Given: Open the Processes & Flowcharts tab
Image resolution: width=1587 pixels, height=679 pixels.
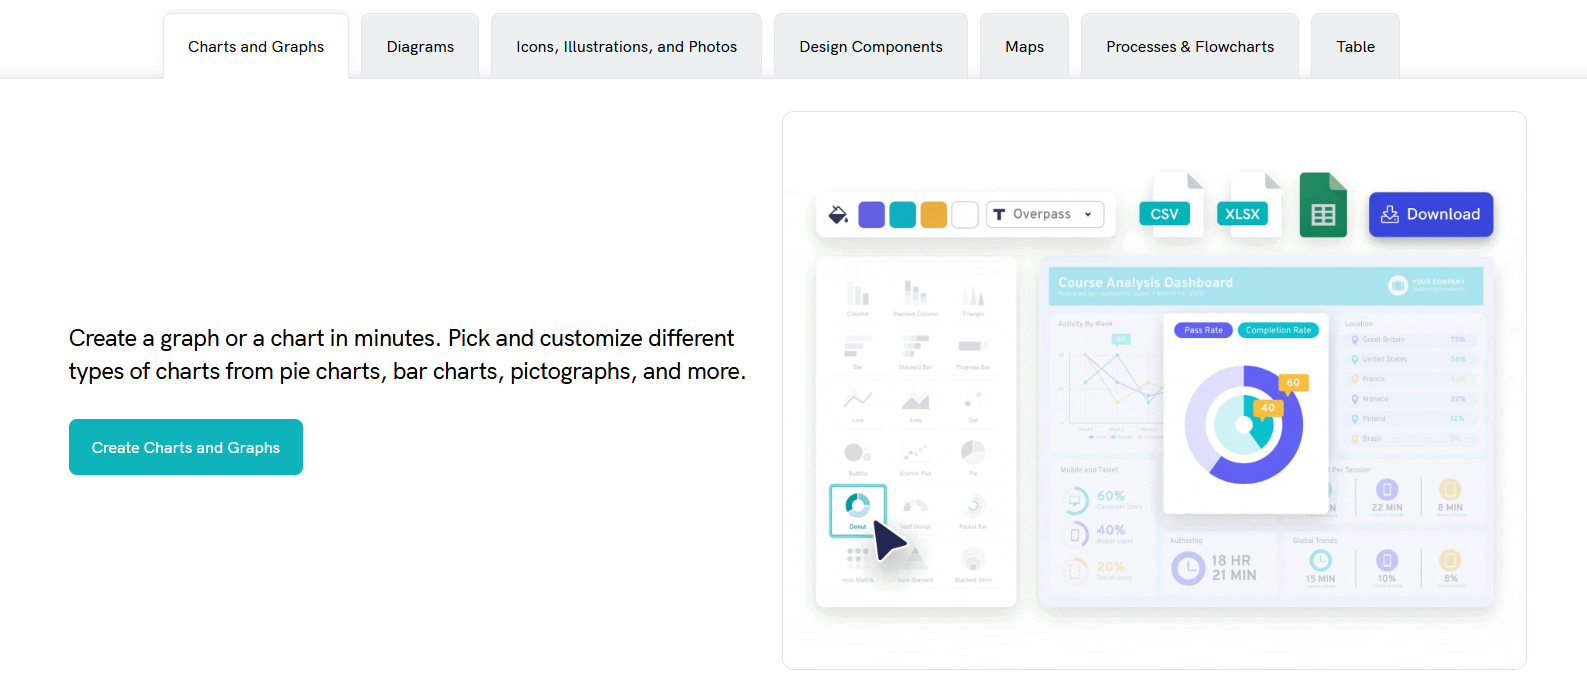Looking at the screenshot, I should pyautogui.click(x=1189, y=46).
